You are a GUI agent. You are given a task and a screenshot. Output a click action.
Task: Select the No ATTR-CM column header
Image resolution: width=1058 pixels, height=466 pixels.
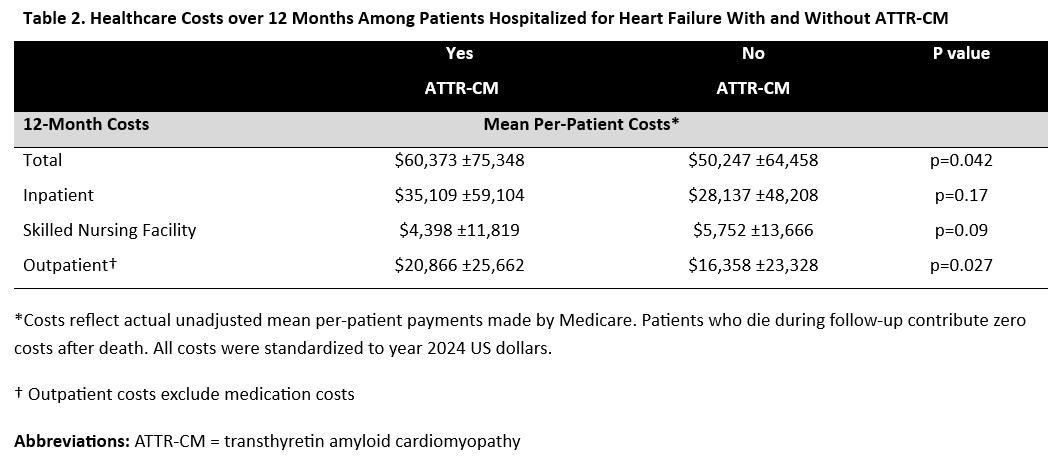click(x=753, y=70)
